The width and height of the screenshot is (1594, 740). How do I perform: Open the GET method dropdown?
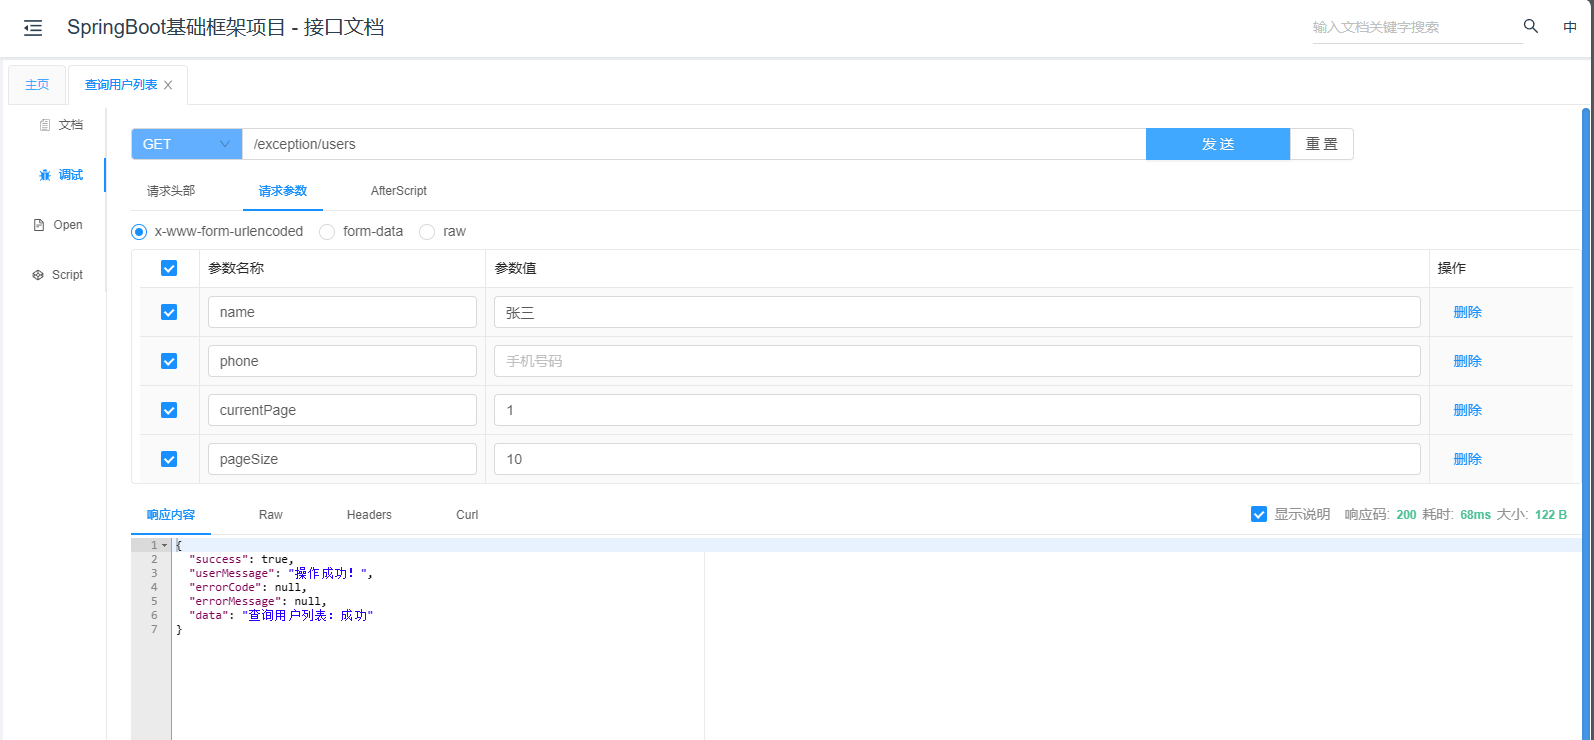[x=187, y=144]
